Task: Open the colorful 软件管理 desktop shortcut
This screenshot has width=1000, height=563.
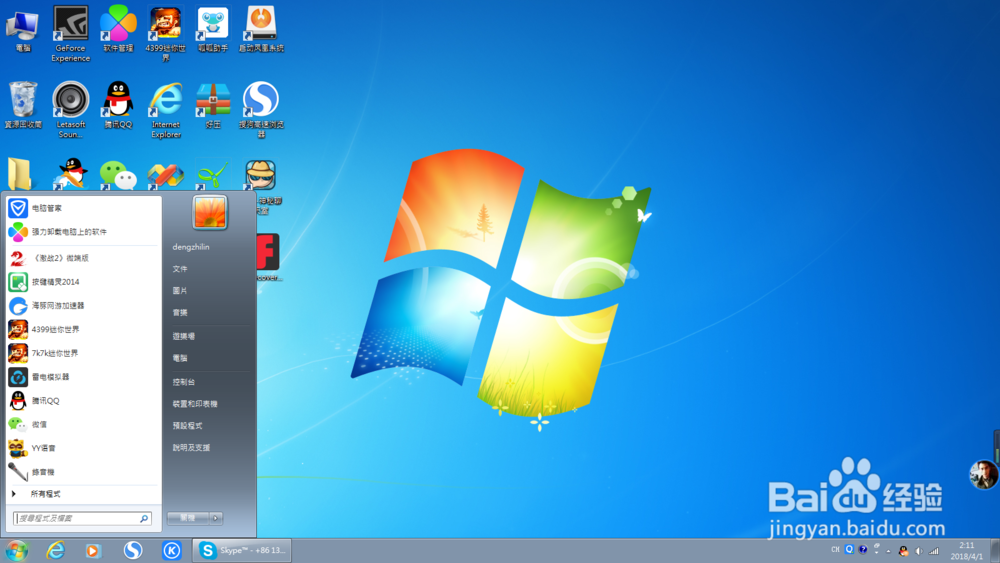Action: click(118, 29)
